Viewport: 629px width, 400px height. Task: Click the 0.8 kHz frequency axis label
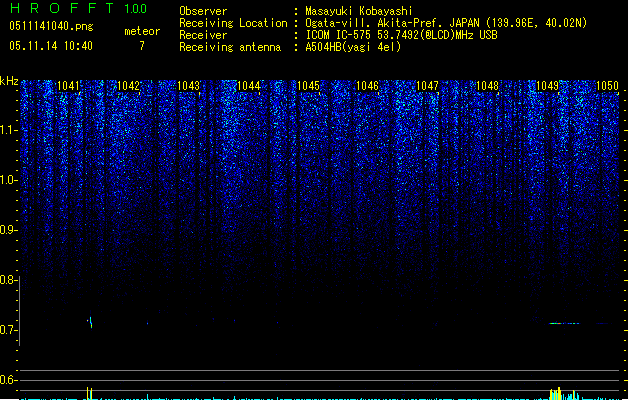9,280
